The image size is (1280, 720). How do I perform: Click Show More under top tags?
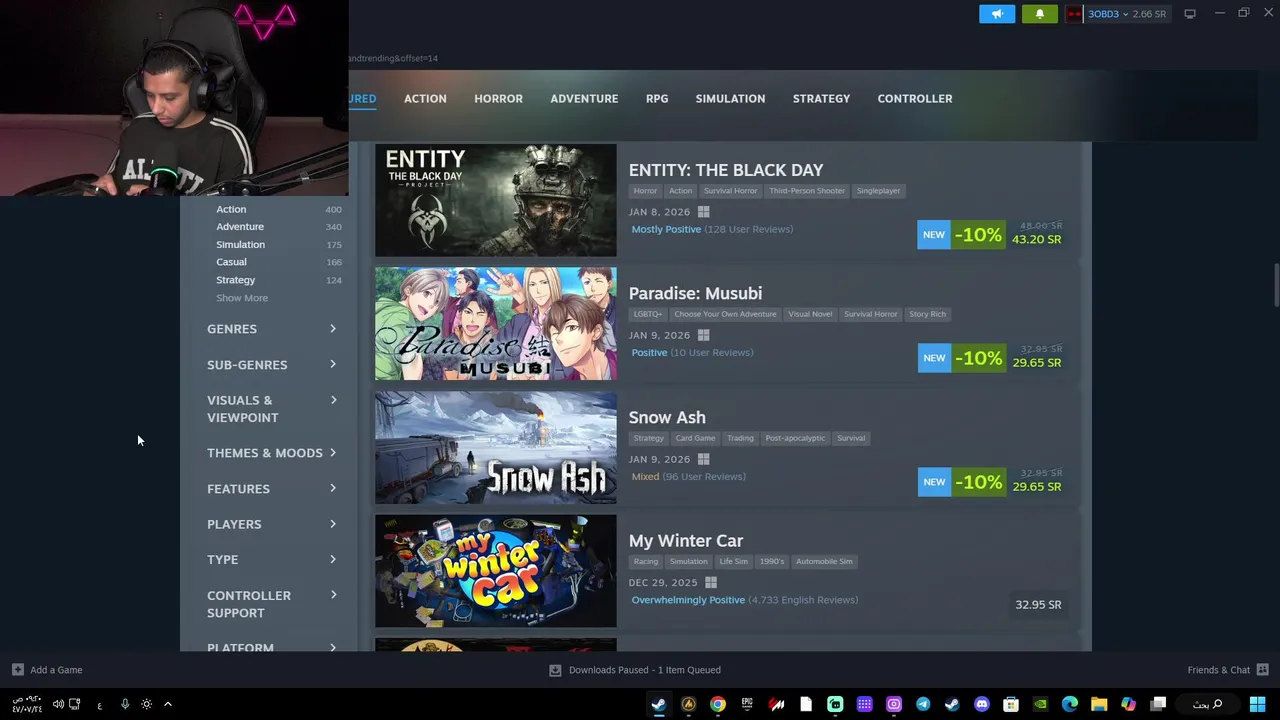coord(242,298)
